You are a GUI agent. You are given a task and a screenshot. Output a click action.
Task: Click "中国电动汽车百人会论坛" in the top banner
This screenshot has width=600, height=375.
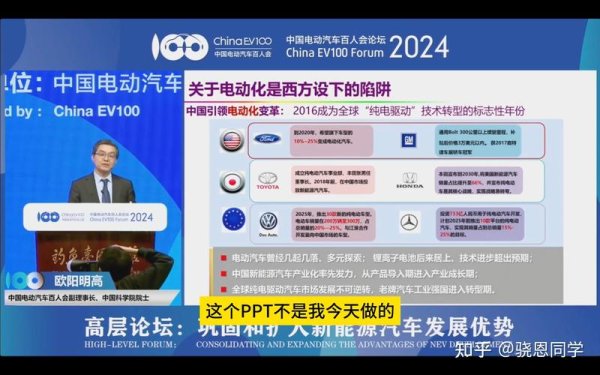(336, 39)
